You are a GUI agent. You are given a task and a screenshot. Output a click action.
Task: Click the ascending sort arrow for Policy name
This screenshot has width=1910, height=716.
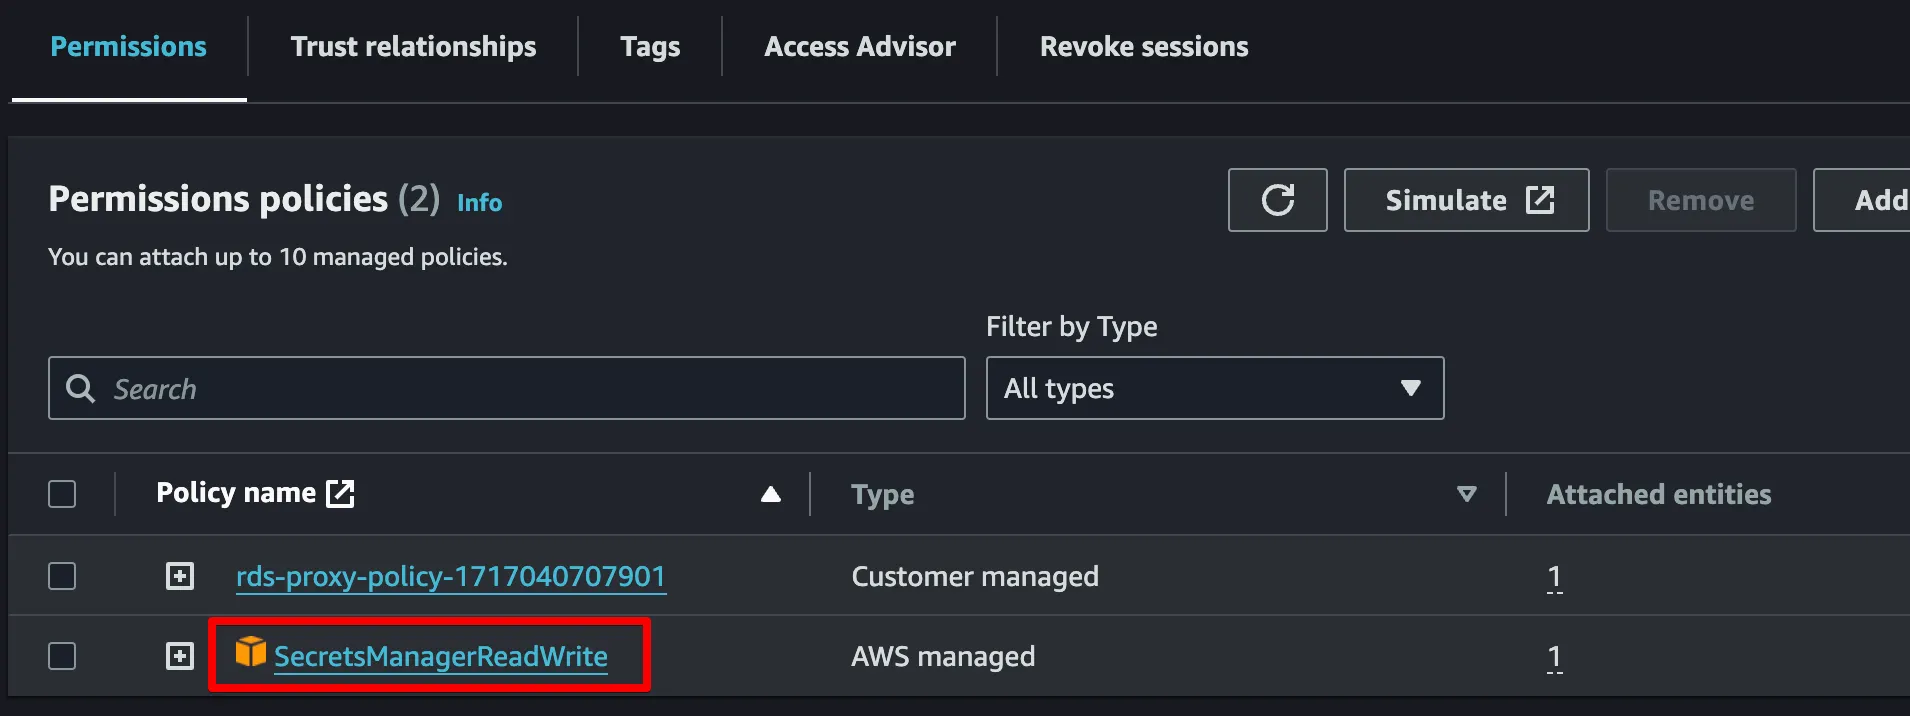pyautogui.click(x=770, y=494)
